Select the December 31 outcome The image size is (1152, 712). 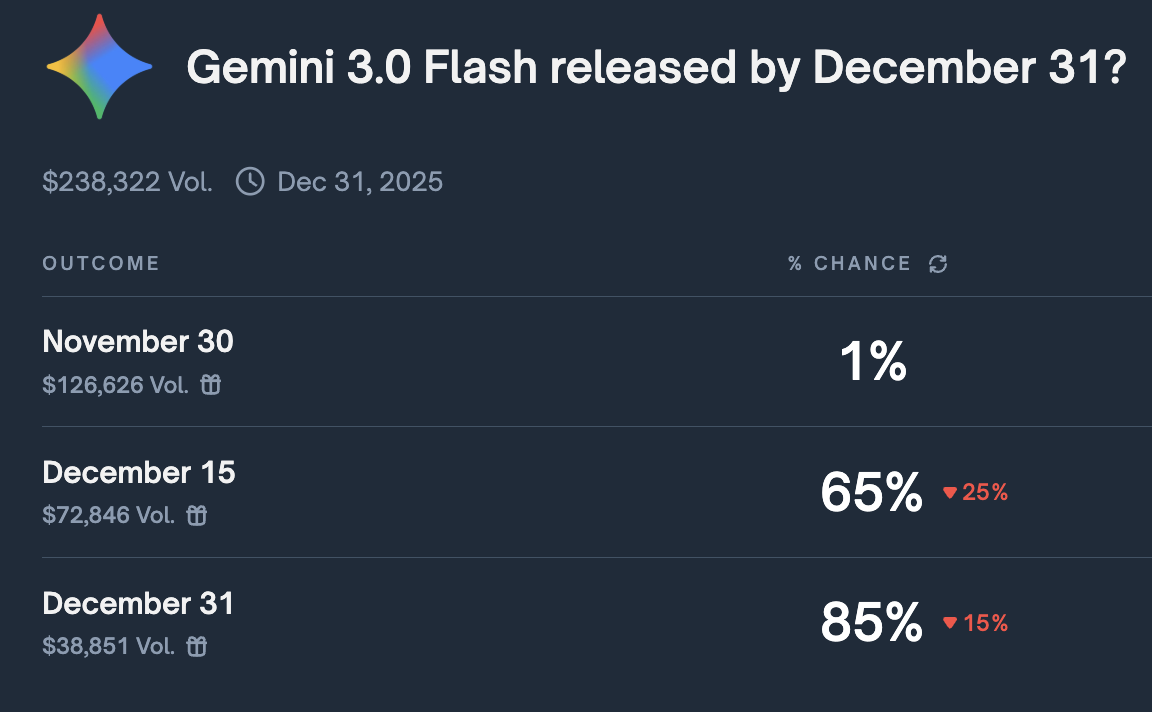tap(138, 603)
